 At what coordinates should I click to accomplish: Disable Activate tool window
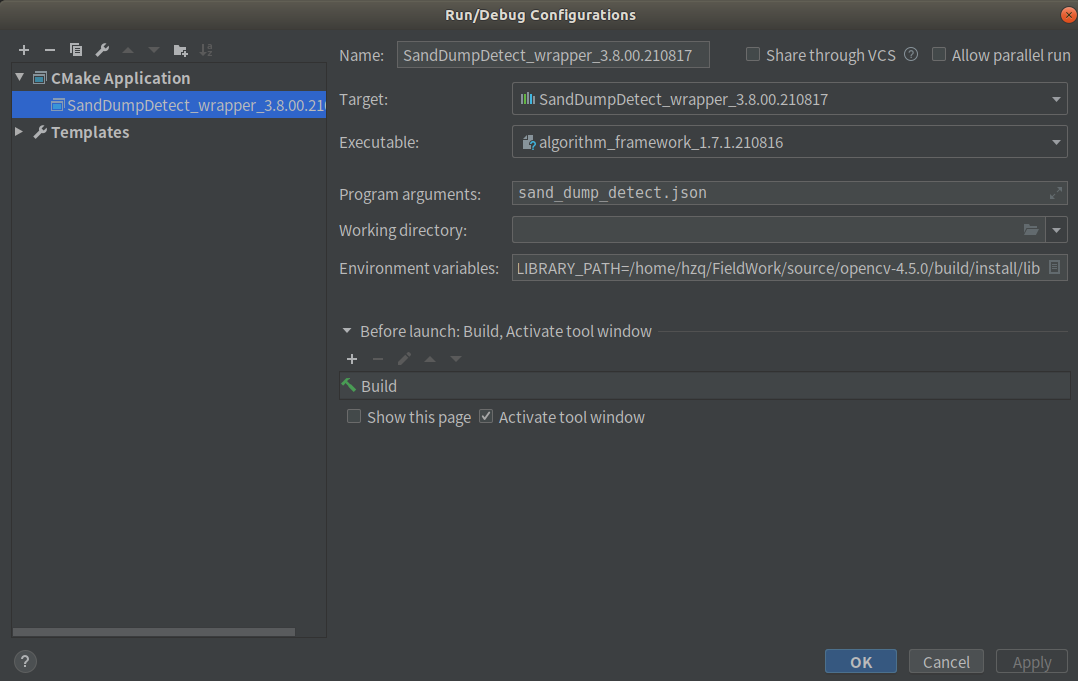pyautogui.click(x=485, y=417)
